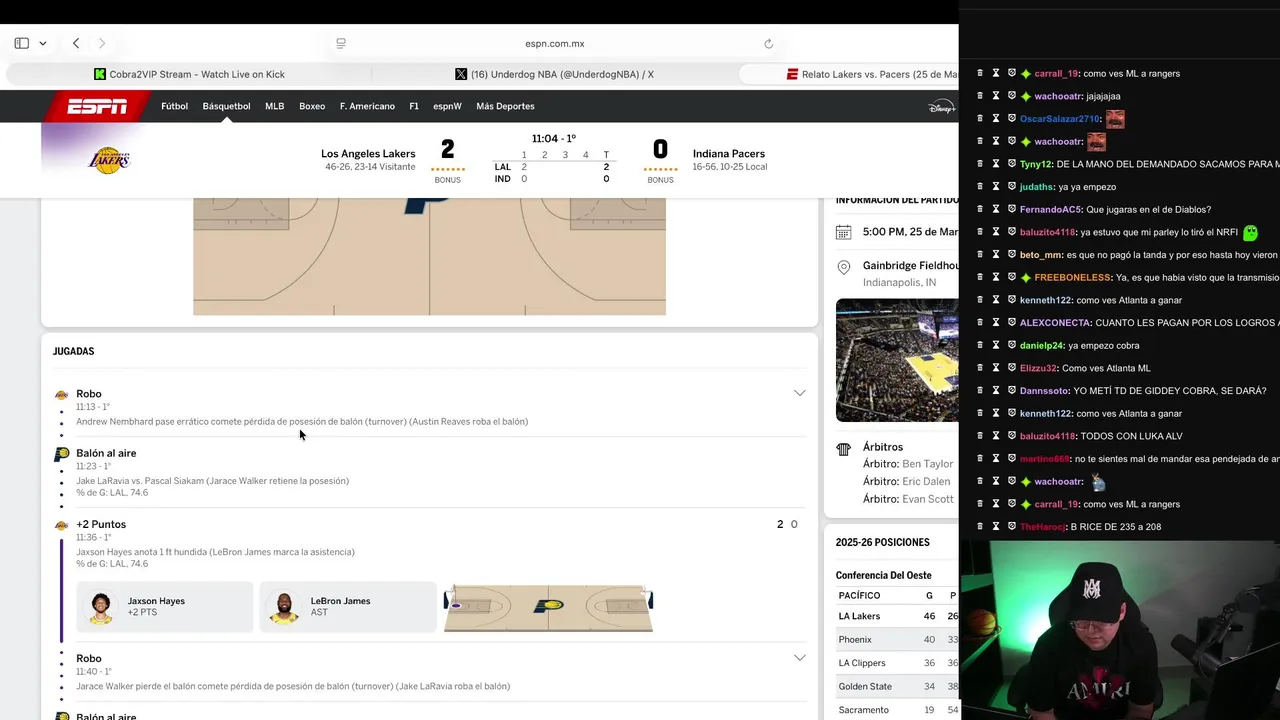
Task: Click the ESPN logo
Action: [x=97, y=106]
